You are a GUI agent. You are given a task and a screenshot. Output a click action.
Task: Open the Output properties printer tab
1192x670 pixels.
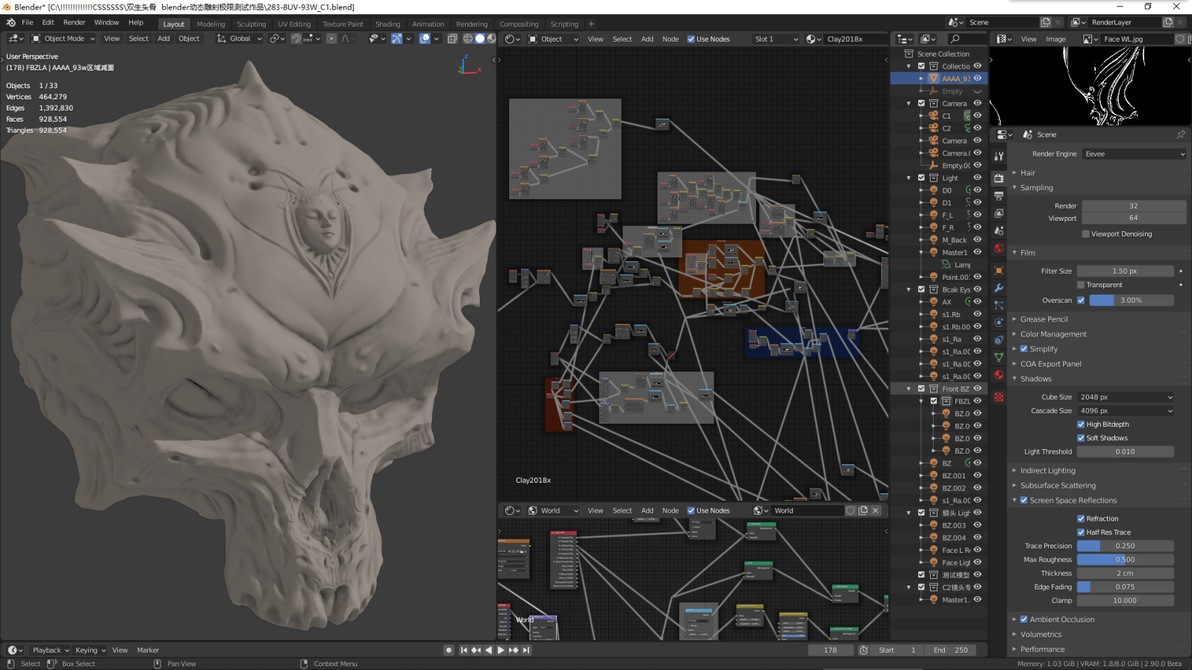pos(999,195)
